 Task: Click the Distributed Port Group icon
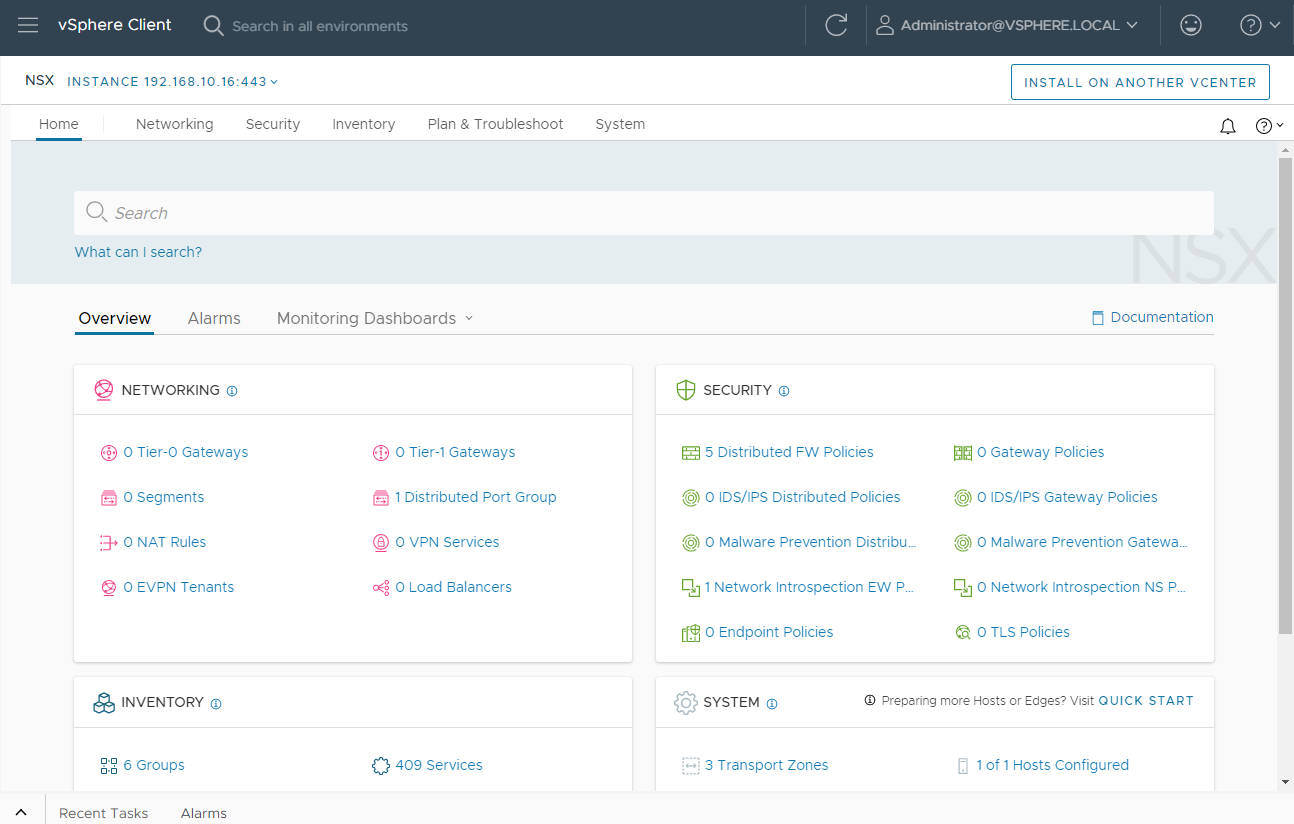coord(381,498)
